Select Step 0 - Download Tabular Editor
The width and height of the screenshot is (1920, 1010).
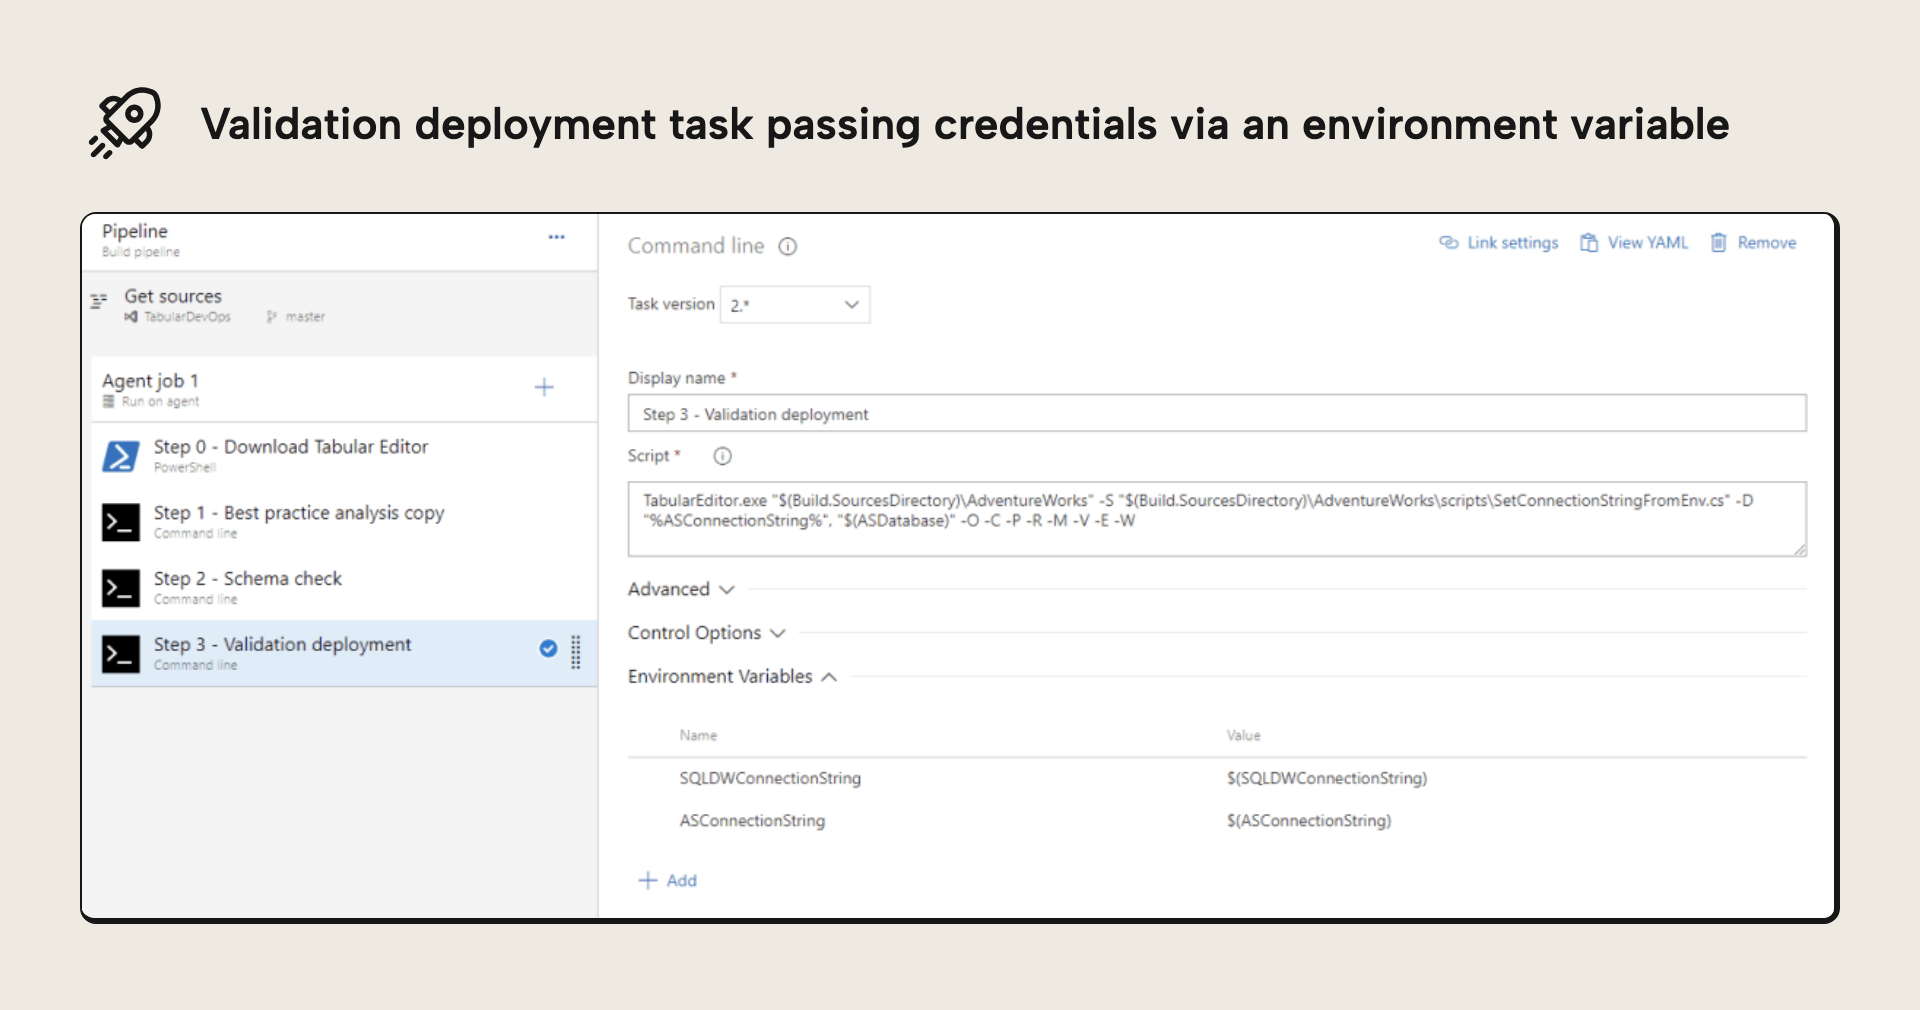click(x=344, y=456)
